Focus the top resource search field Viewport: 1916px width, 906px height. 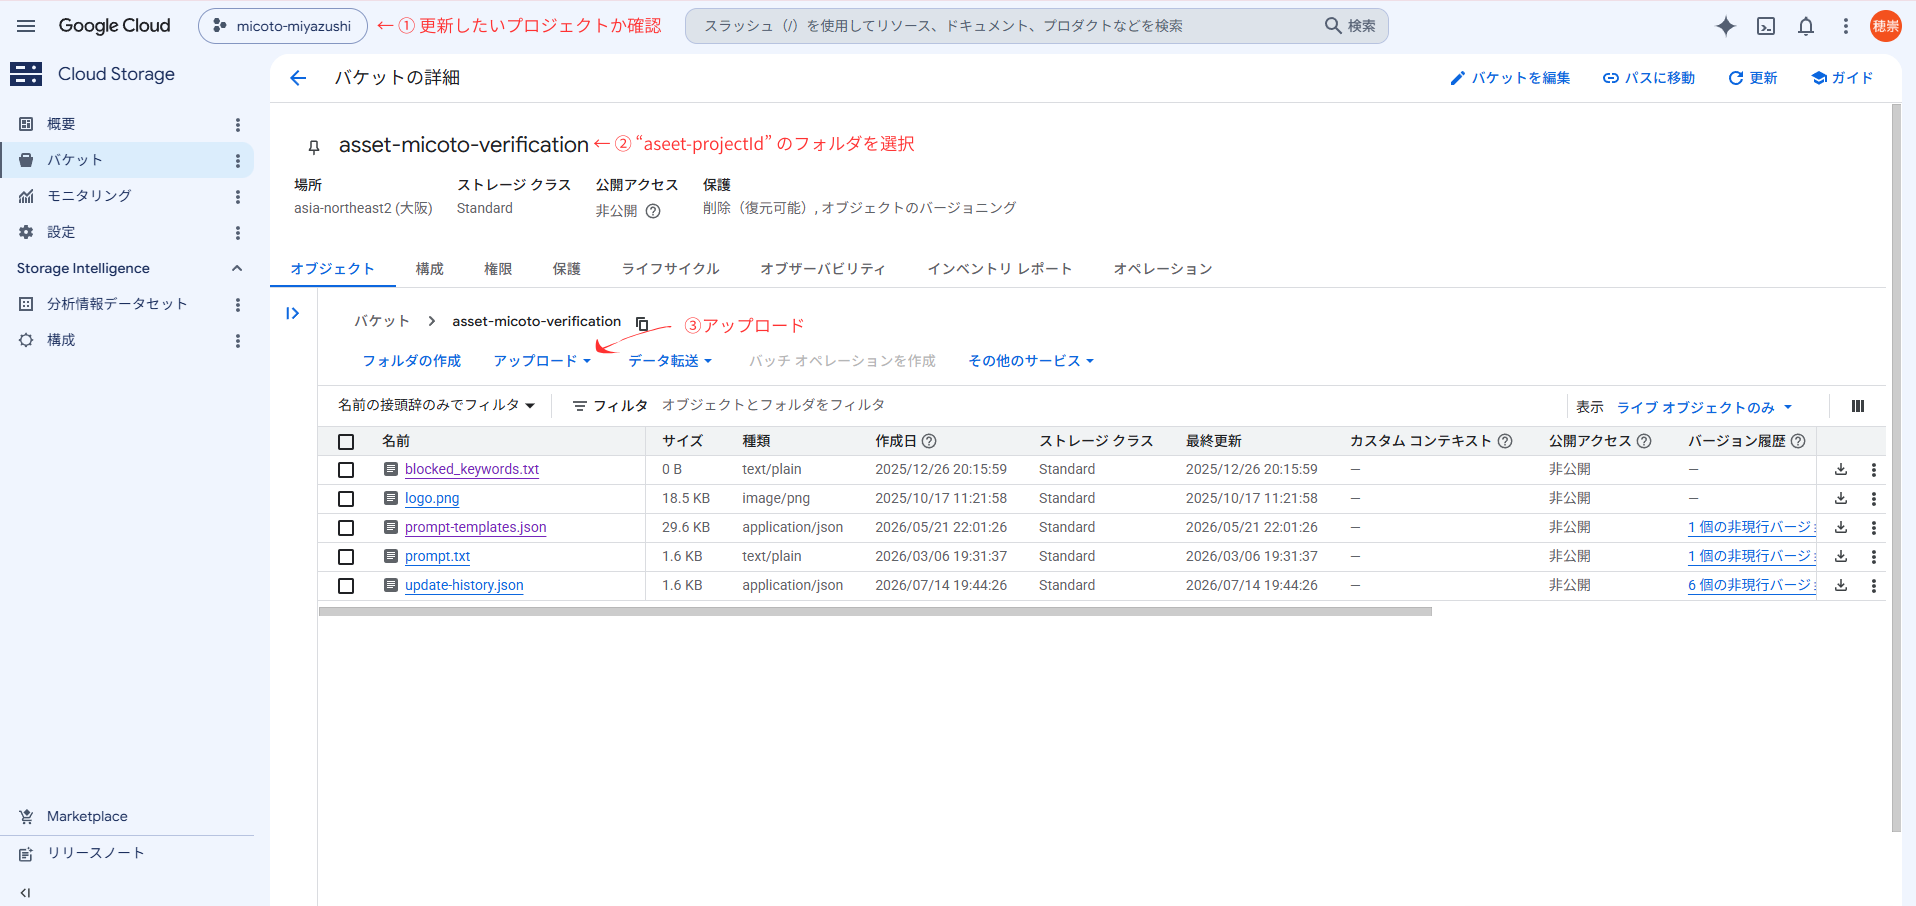[1036, 26]
